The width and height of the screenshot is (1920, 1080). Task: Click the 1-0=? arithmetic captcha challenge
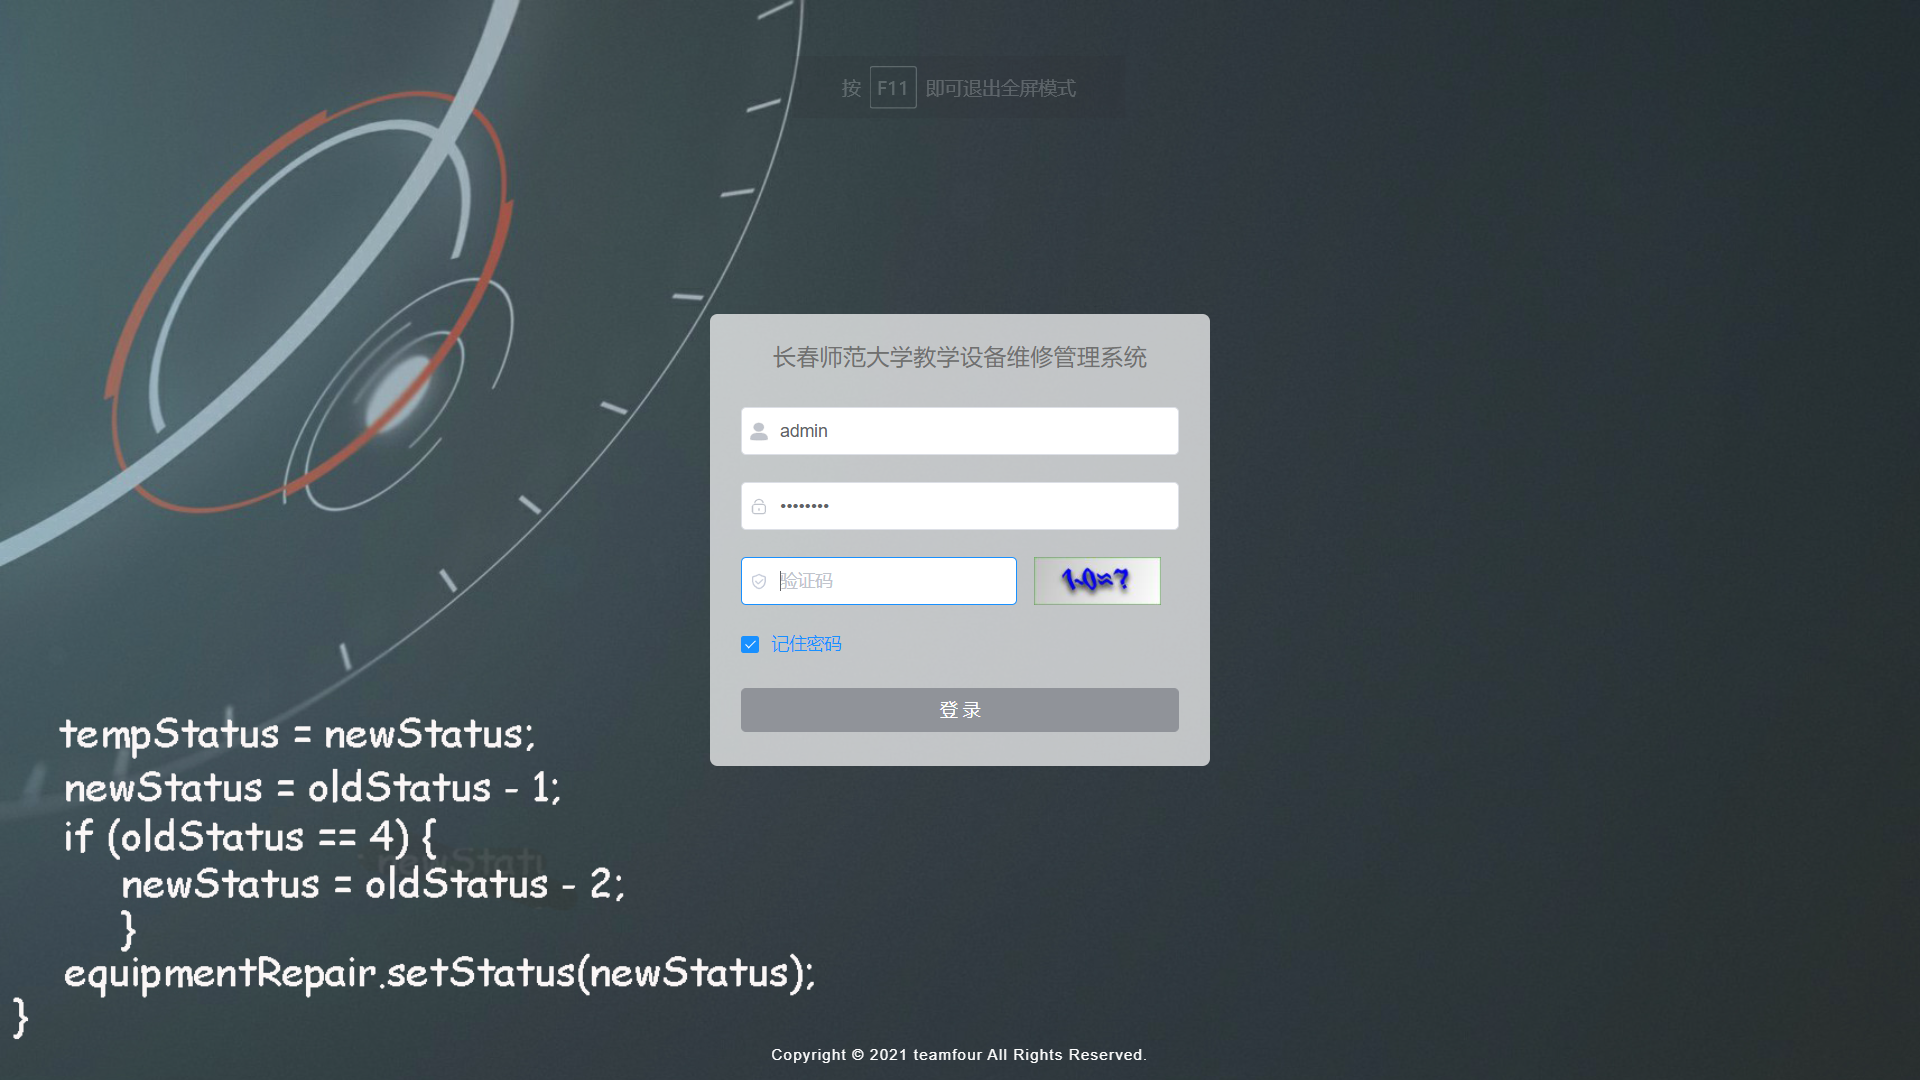pyautogui.click(x=1096, y=580)
